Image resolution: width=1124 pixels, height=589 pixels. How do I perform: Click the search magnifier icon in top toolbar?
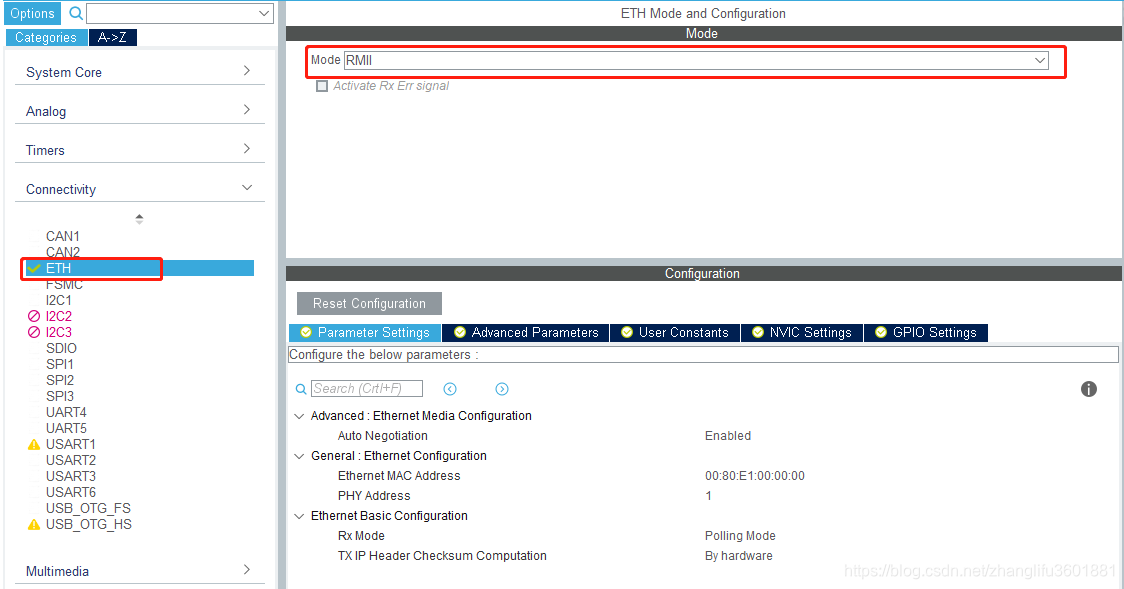[x=75, y=13]
